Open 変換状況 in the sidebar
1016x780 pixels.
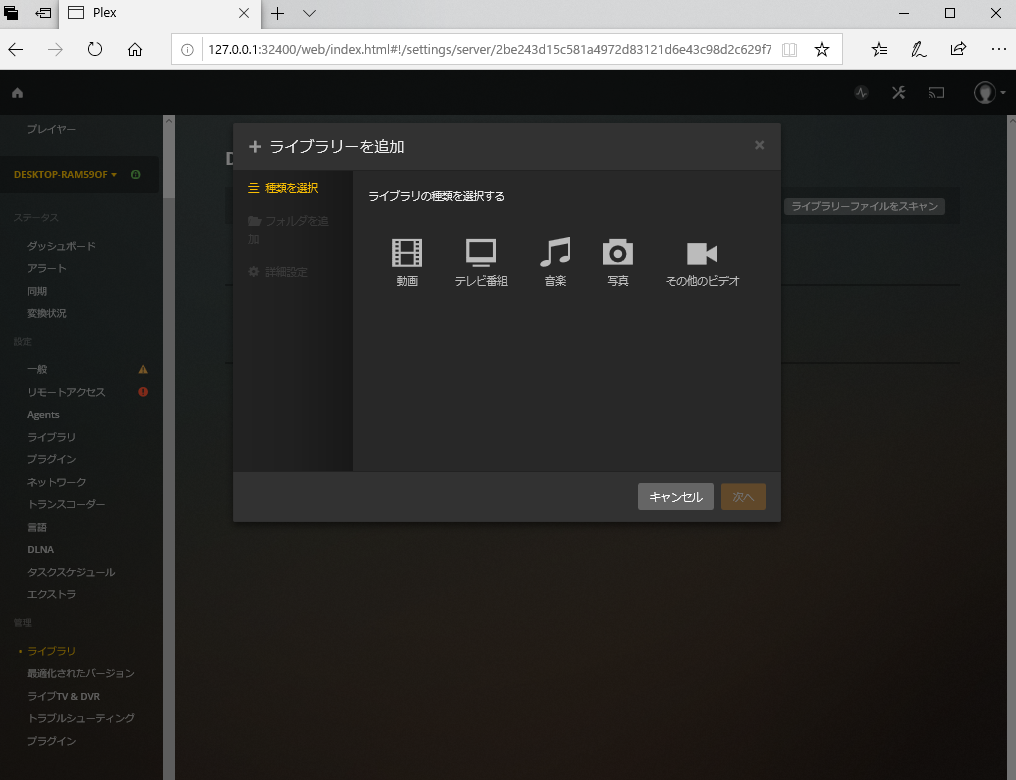click(47, 314)
